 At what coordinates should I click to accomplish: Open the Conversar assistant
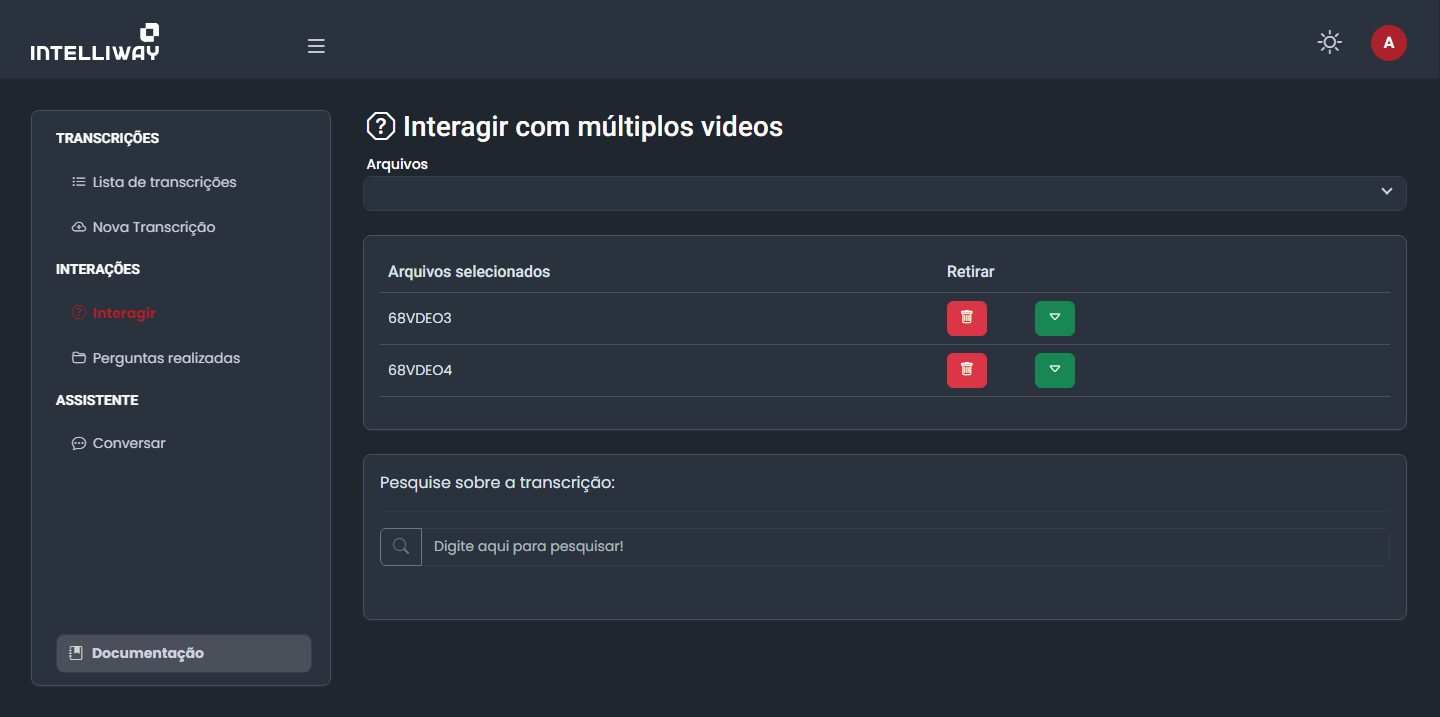tap(129, 443)
